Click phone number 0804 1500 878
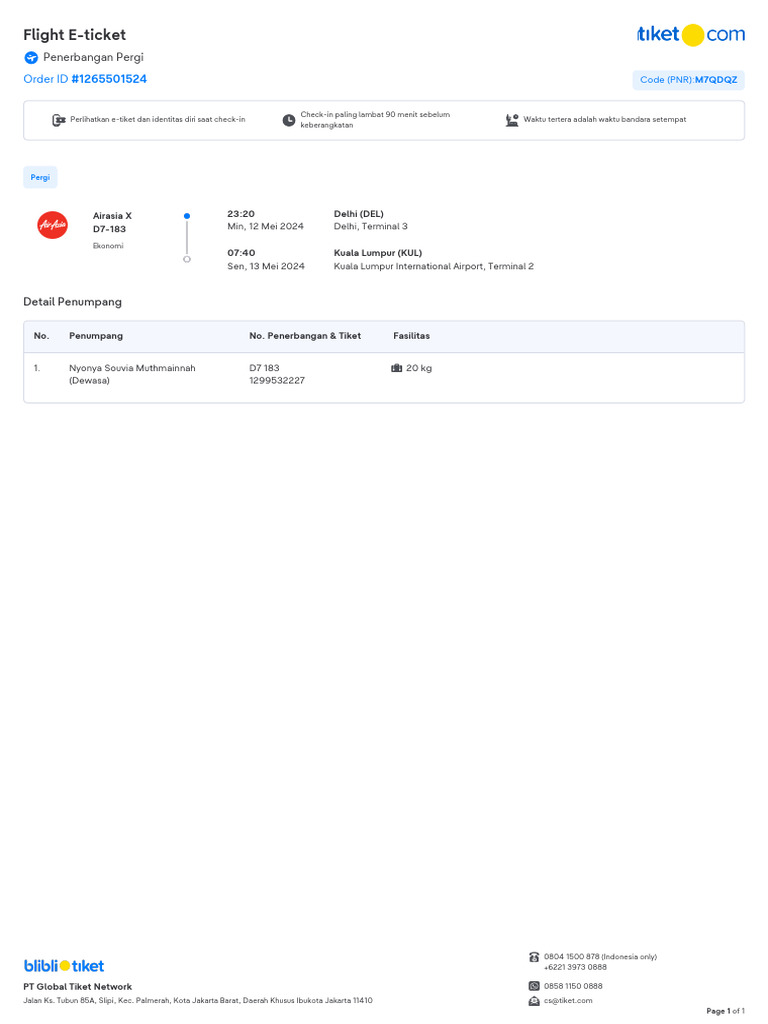Screen dimensions: 768x1024 click(571, 957)
